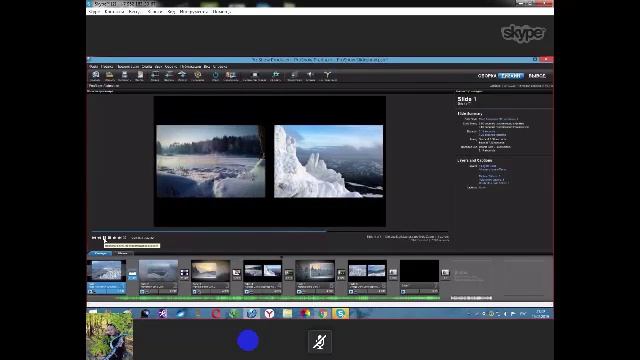This screenshot has height=360, width=640.
Task: Select the slide list tab above thumbnails
Action: click(100, 253)
